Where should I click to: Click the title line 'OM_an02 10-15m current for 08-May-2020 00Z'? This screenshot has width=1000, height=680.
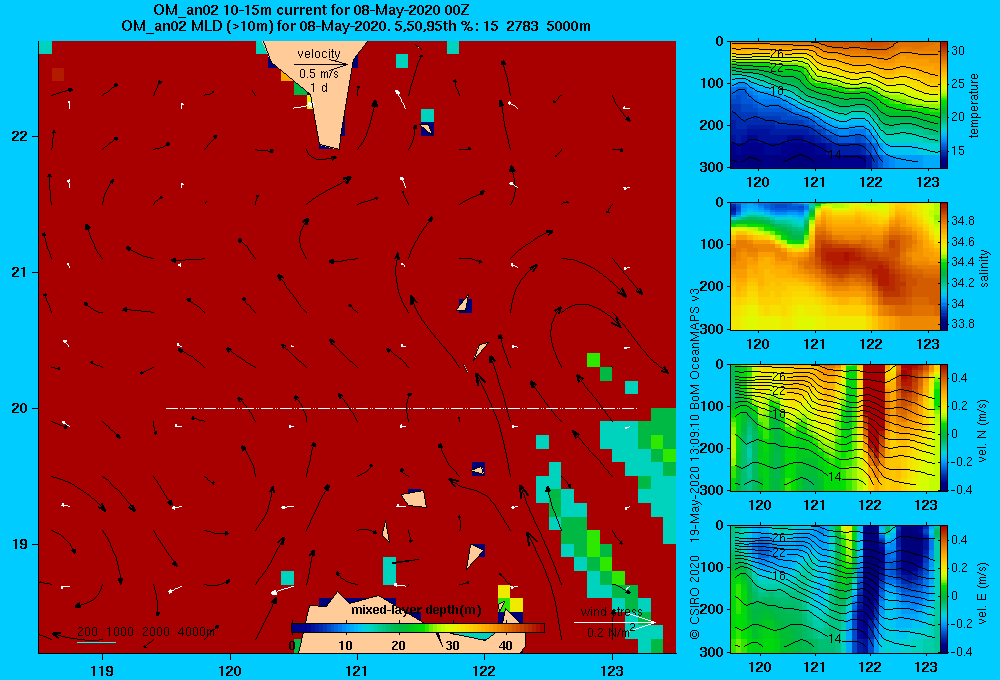pos(311,10)
